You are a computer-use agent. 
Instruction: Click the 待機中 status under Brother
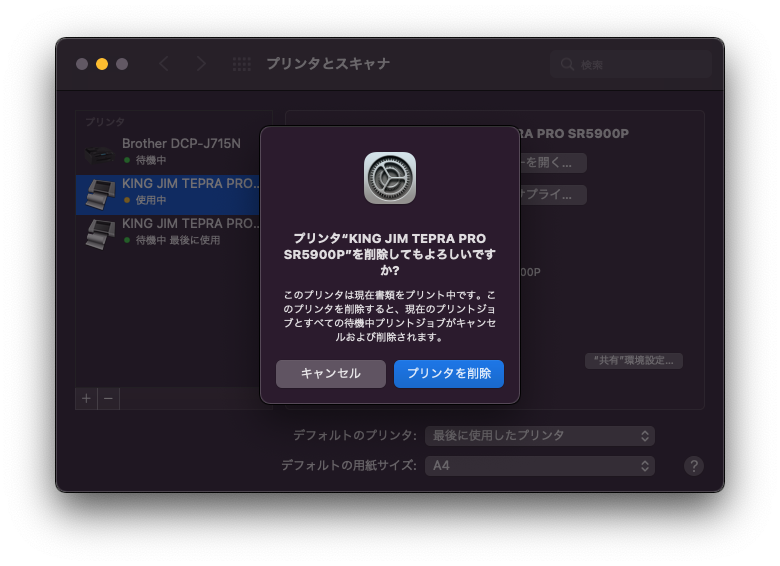(151, 160)
